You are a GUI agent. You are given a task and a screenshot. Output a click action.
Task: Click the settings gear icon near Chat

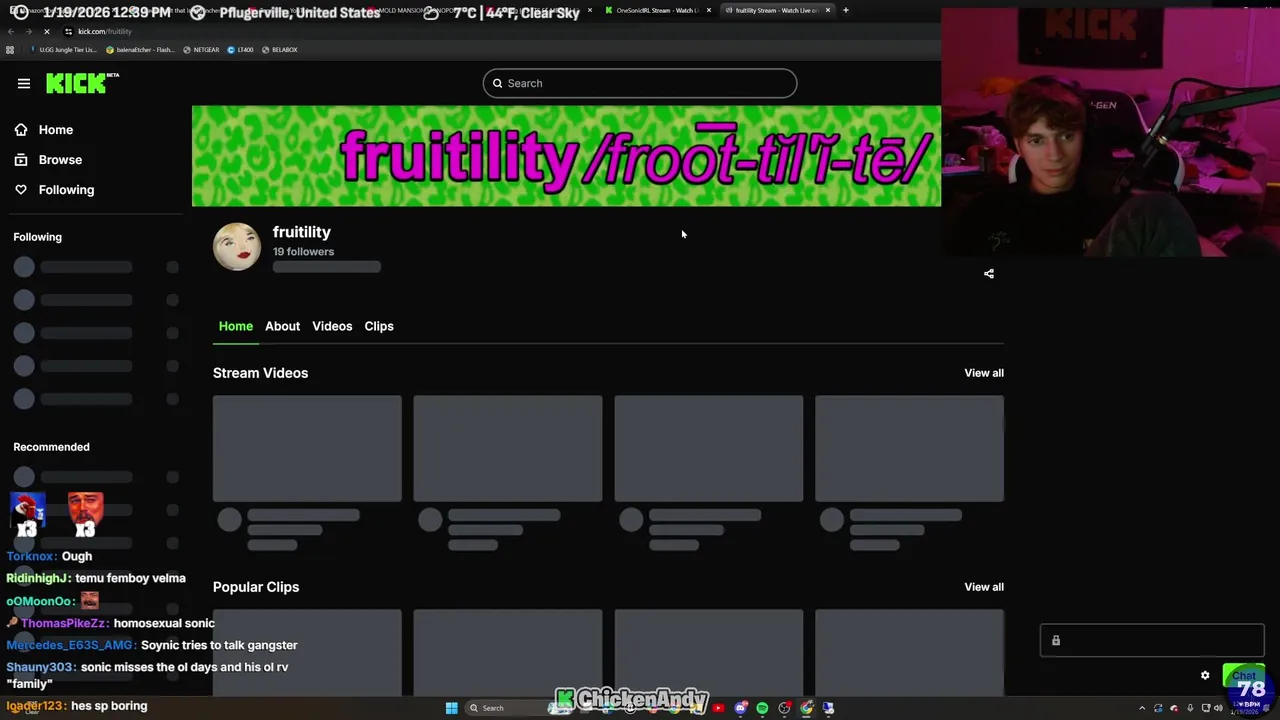1205,675
